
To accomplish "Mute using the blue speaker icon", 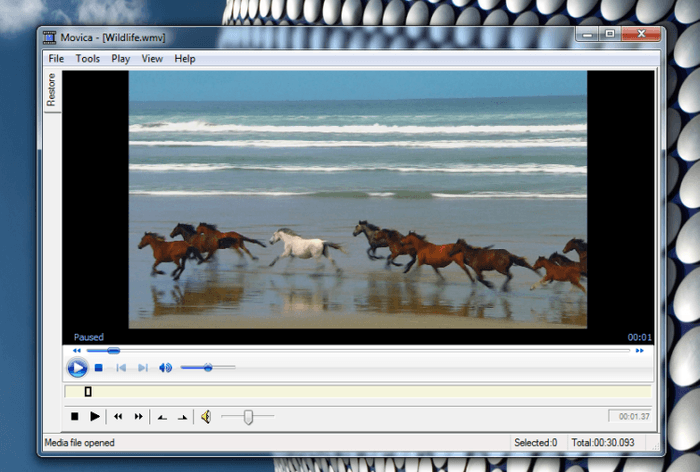I will (166, 368).
